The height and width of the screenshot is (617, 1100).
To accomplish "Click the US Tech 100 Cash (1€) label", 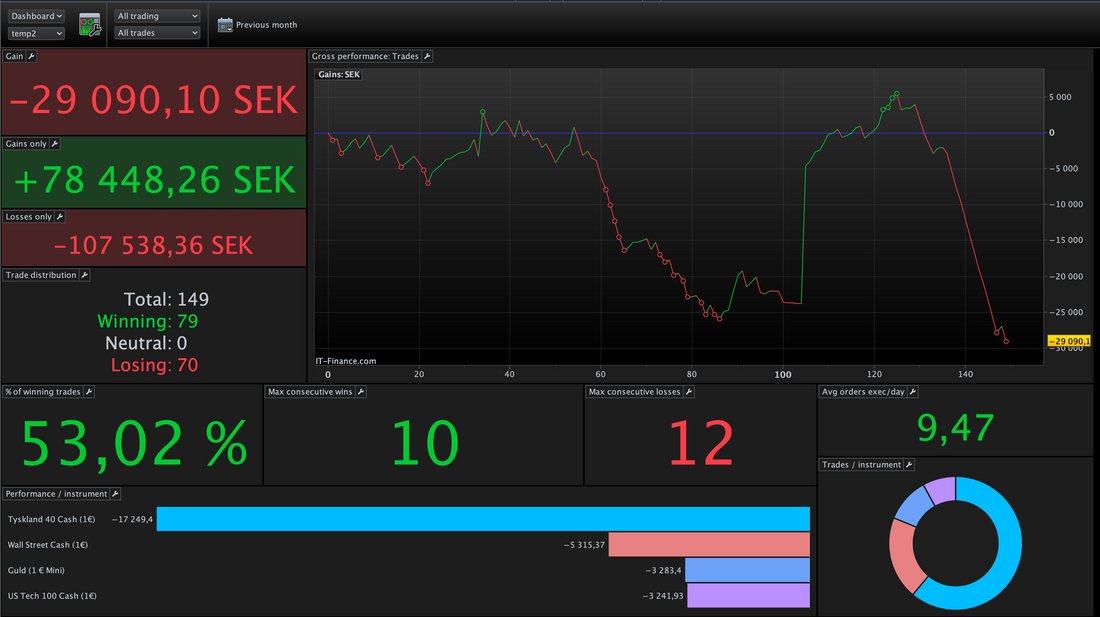I will tap(52, 596).
